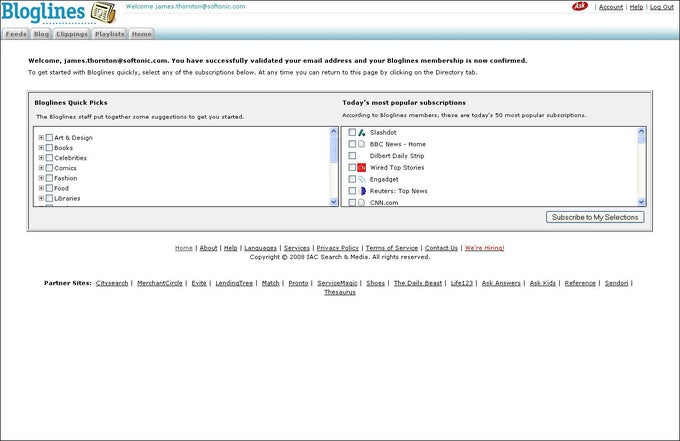Open the Feeds tab
This screenshot has height=441, width=680.
pos(16,34)
